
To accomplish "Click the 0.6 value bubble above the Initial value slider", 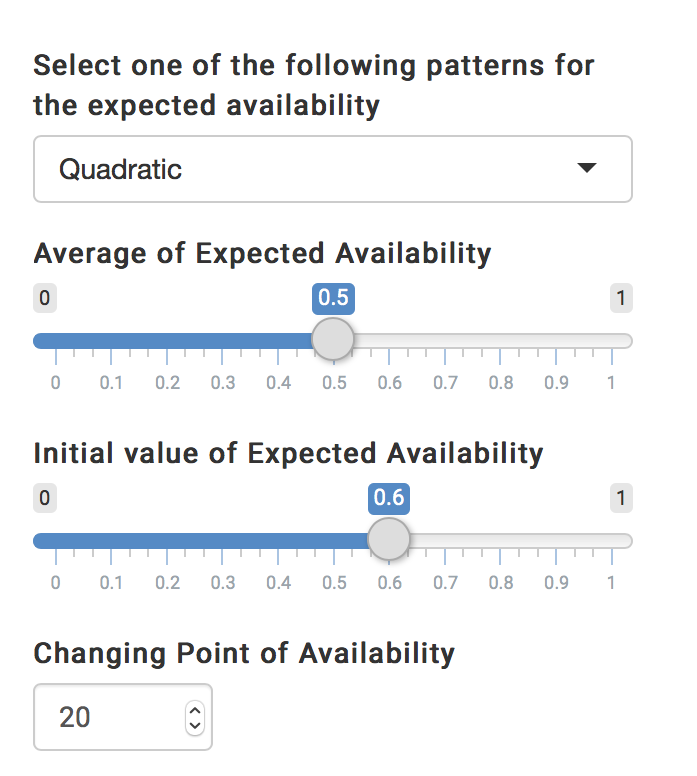I will click(389, 498).
